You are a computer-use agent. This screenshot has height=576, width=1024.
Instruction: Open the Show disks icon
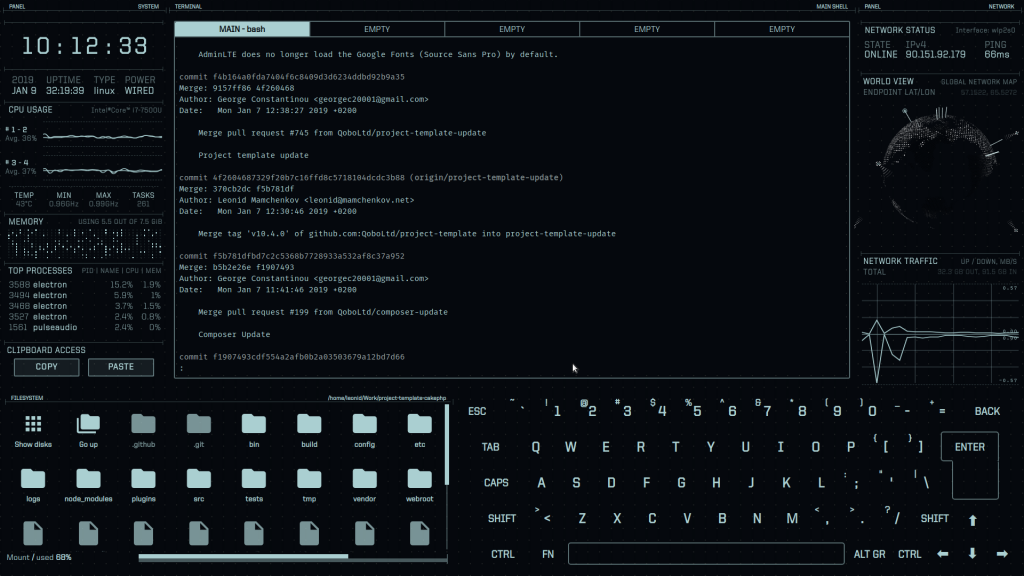coord(33,430)
